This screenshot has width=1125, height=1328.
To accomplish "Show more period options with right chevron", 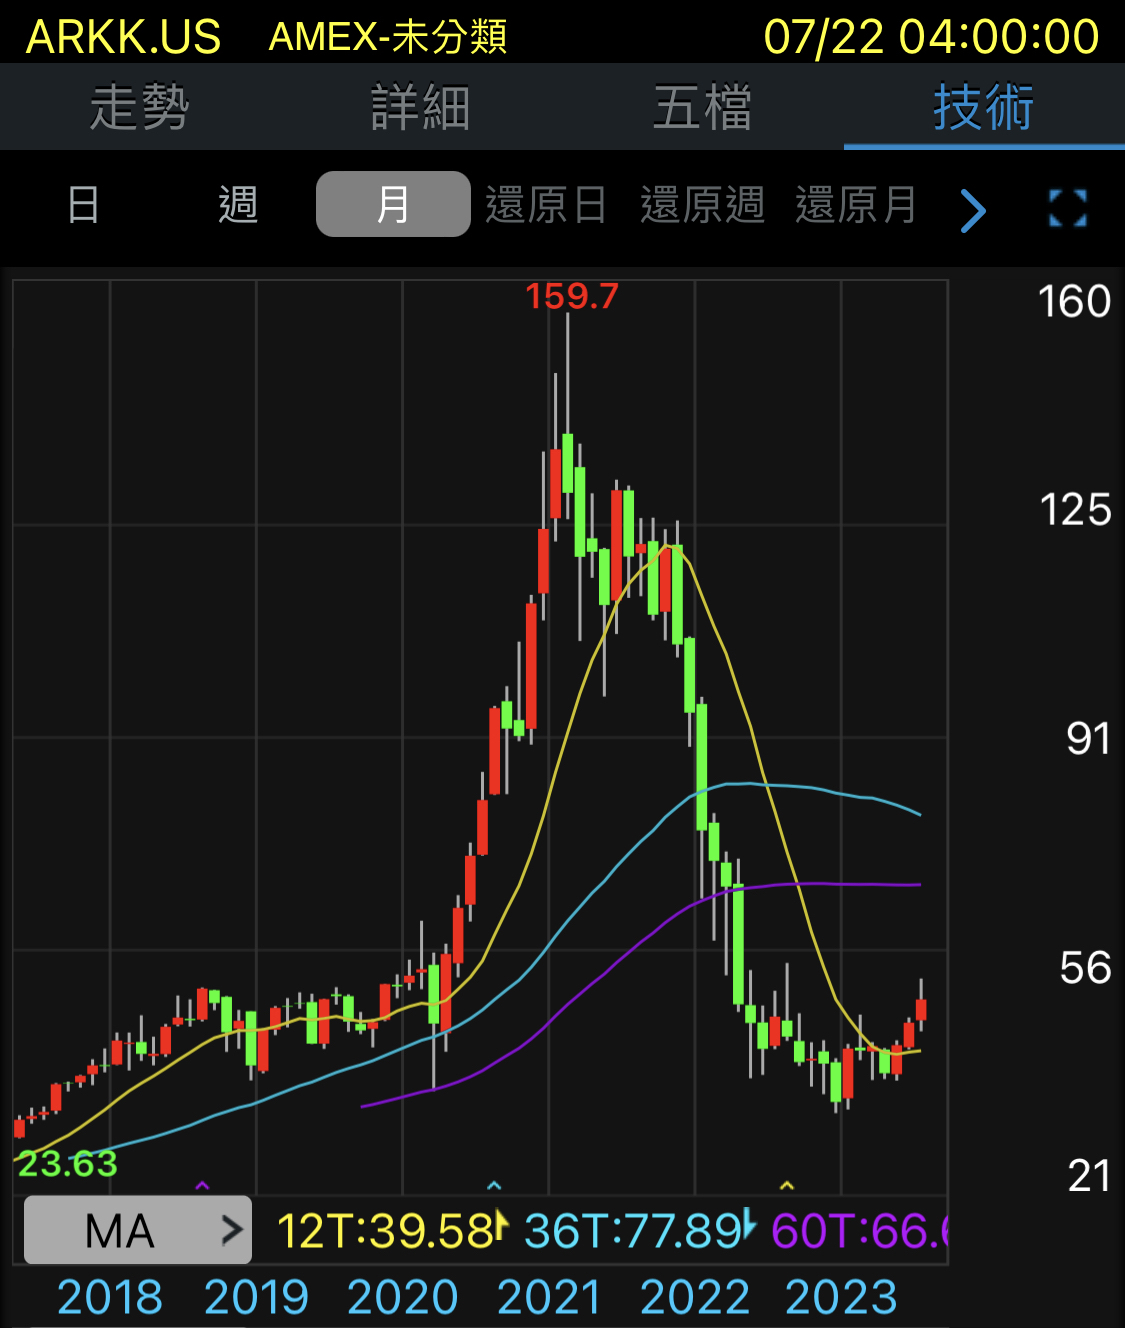I will [x=973, y=210].
